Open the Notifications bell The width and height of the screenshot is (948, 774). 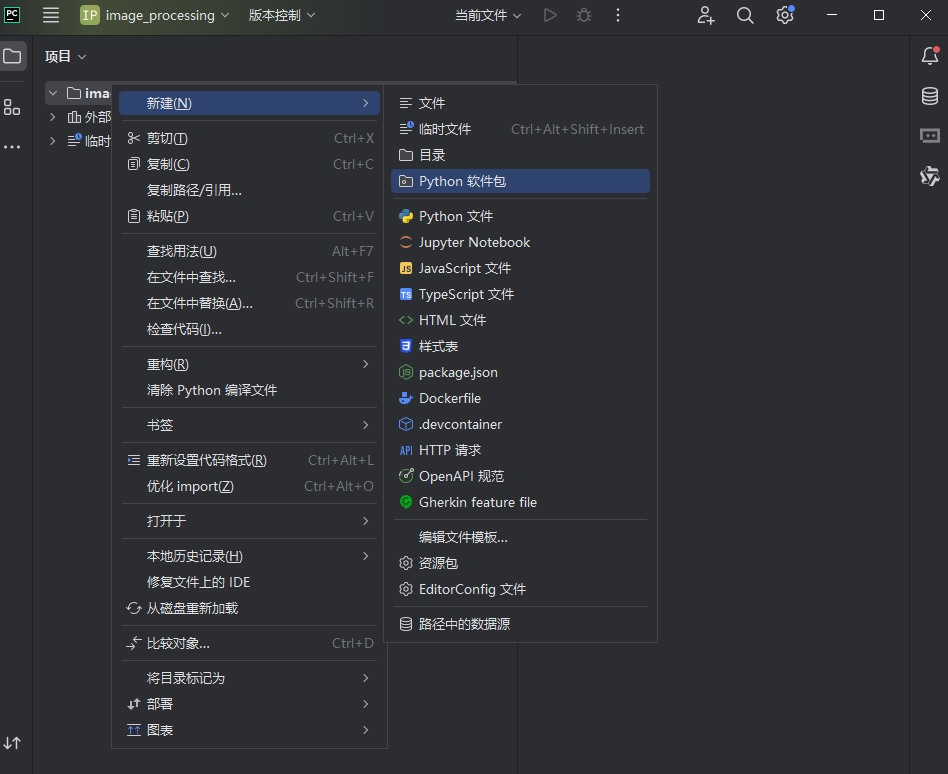click(930, 56)
